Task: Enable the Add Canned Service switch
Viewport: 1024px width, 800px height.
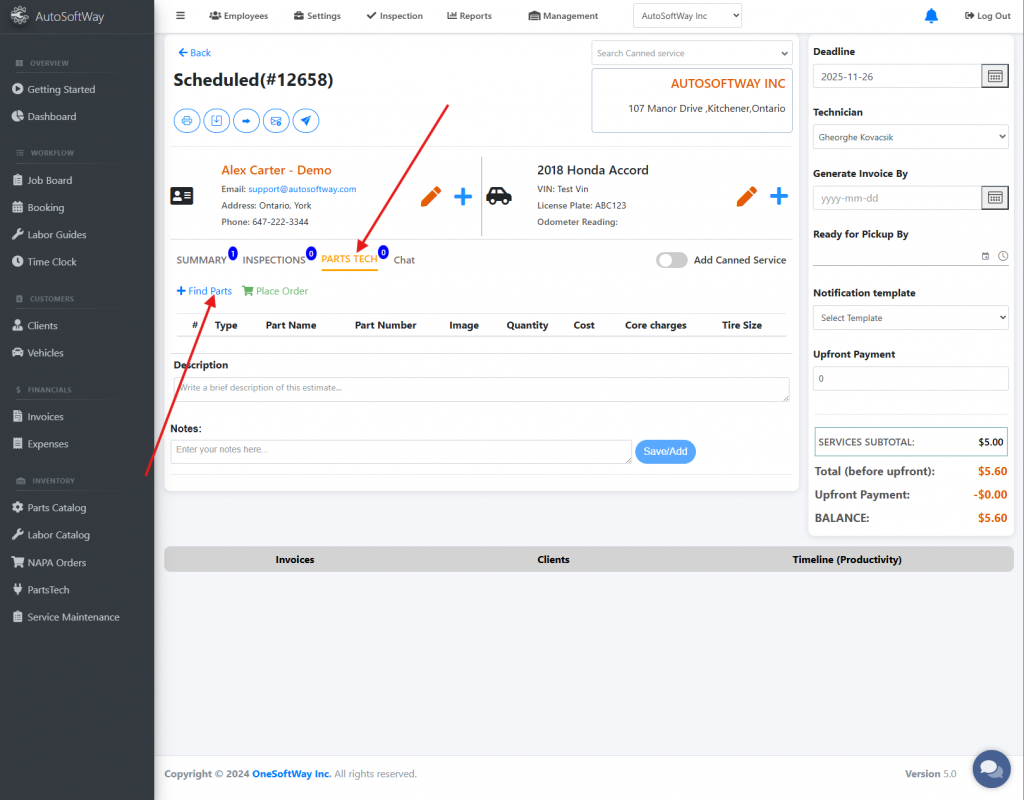Action: [671, 260]
